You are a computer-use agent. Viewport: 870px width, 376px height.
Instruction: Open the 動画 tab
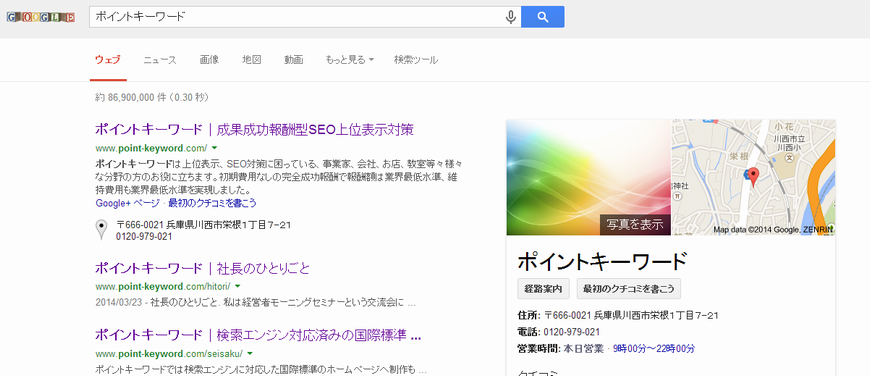coord(294,60)
